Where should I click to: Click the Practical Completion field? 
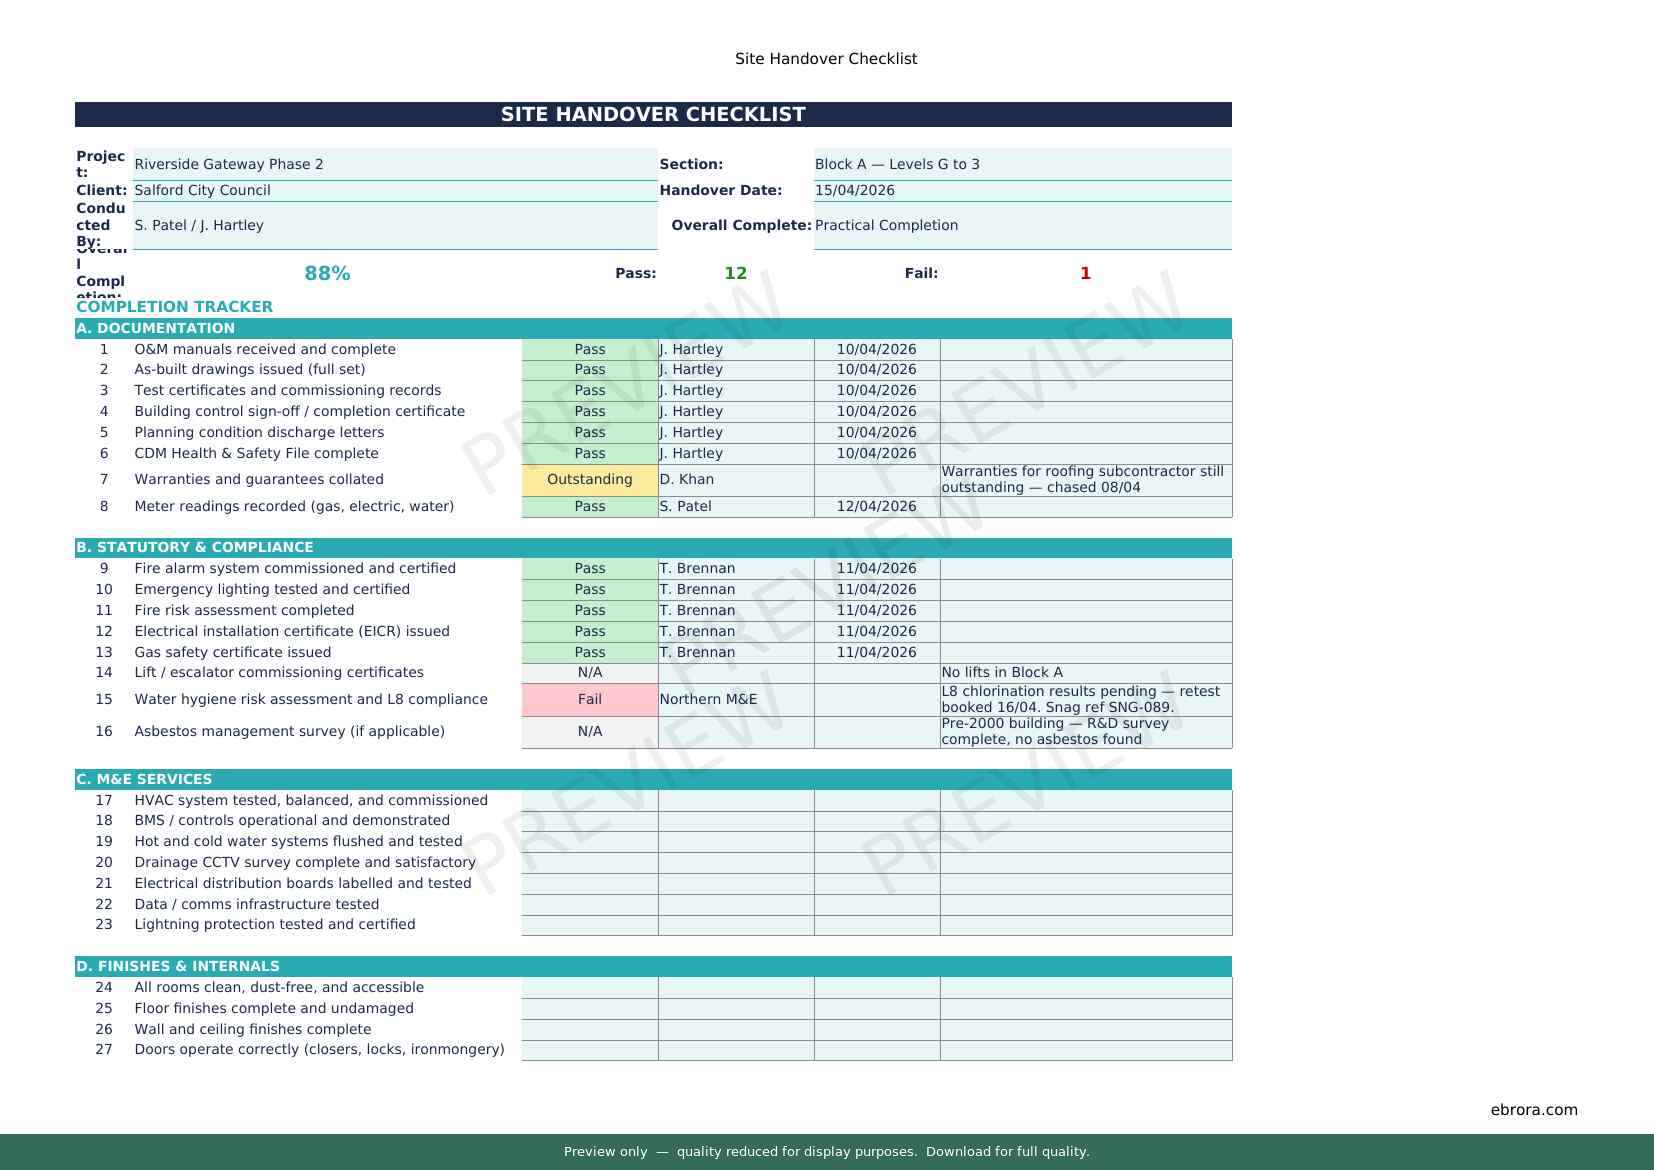(x=1021, y=225)
